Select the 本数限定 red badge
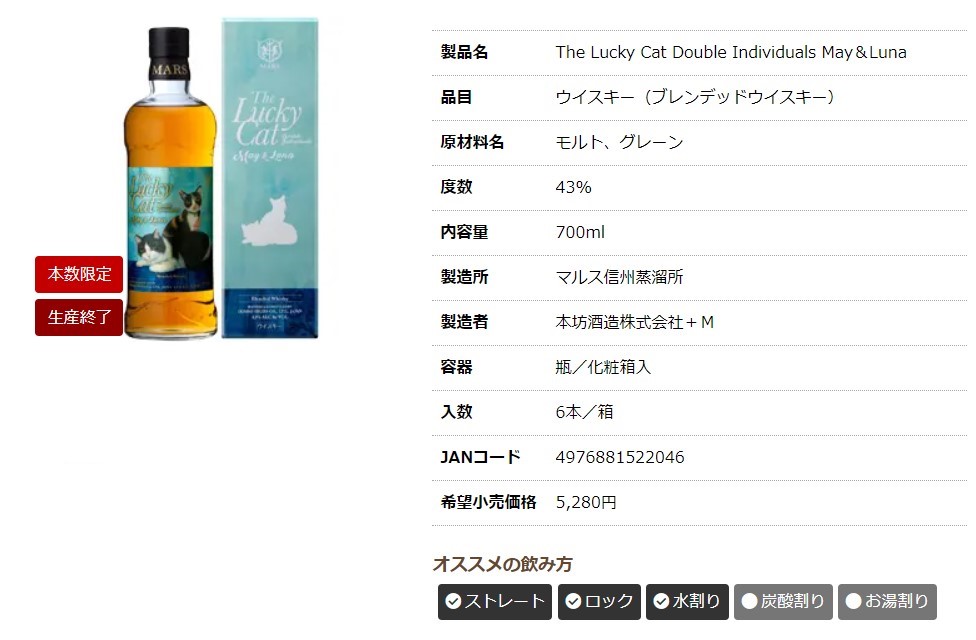The height and width of the screenshot is (640, 976). click(79, 274)
